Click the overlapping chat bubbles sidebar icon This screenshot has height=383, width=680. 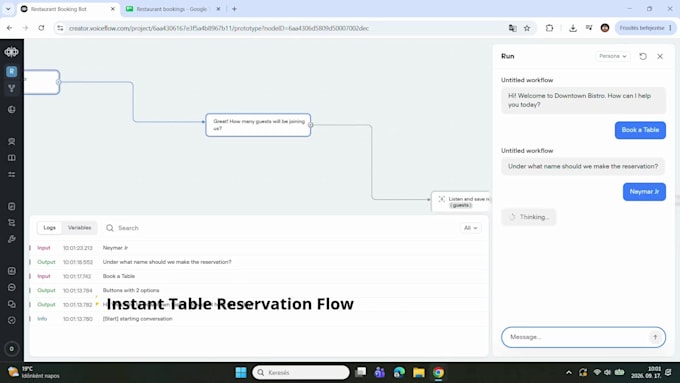tap(12, 304)
